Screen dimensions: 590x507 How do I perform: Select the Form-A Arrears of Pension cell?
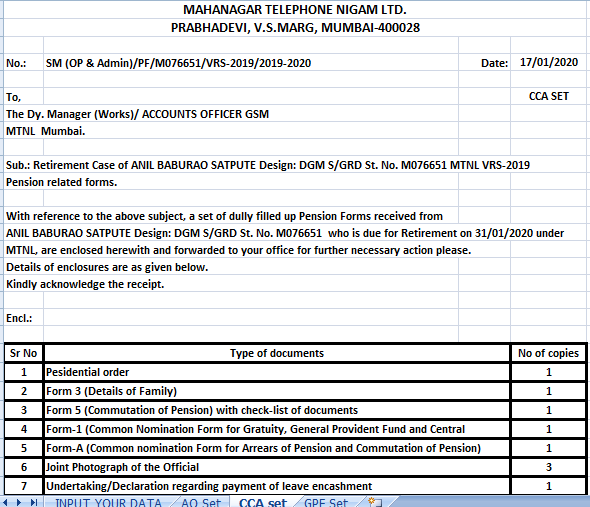pos(277,448)
